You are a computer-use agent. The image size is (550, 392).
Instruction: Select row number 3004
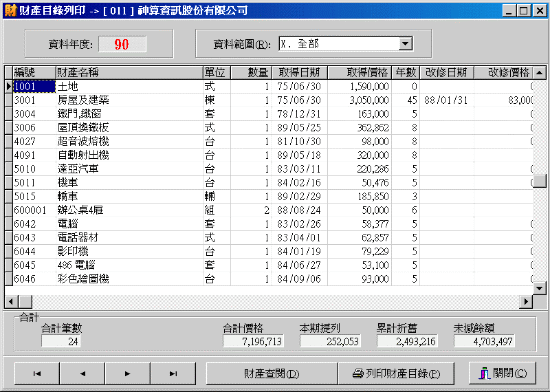[34, 114]
